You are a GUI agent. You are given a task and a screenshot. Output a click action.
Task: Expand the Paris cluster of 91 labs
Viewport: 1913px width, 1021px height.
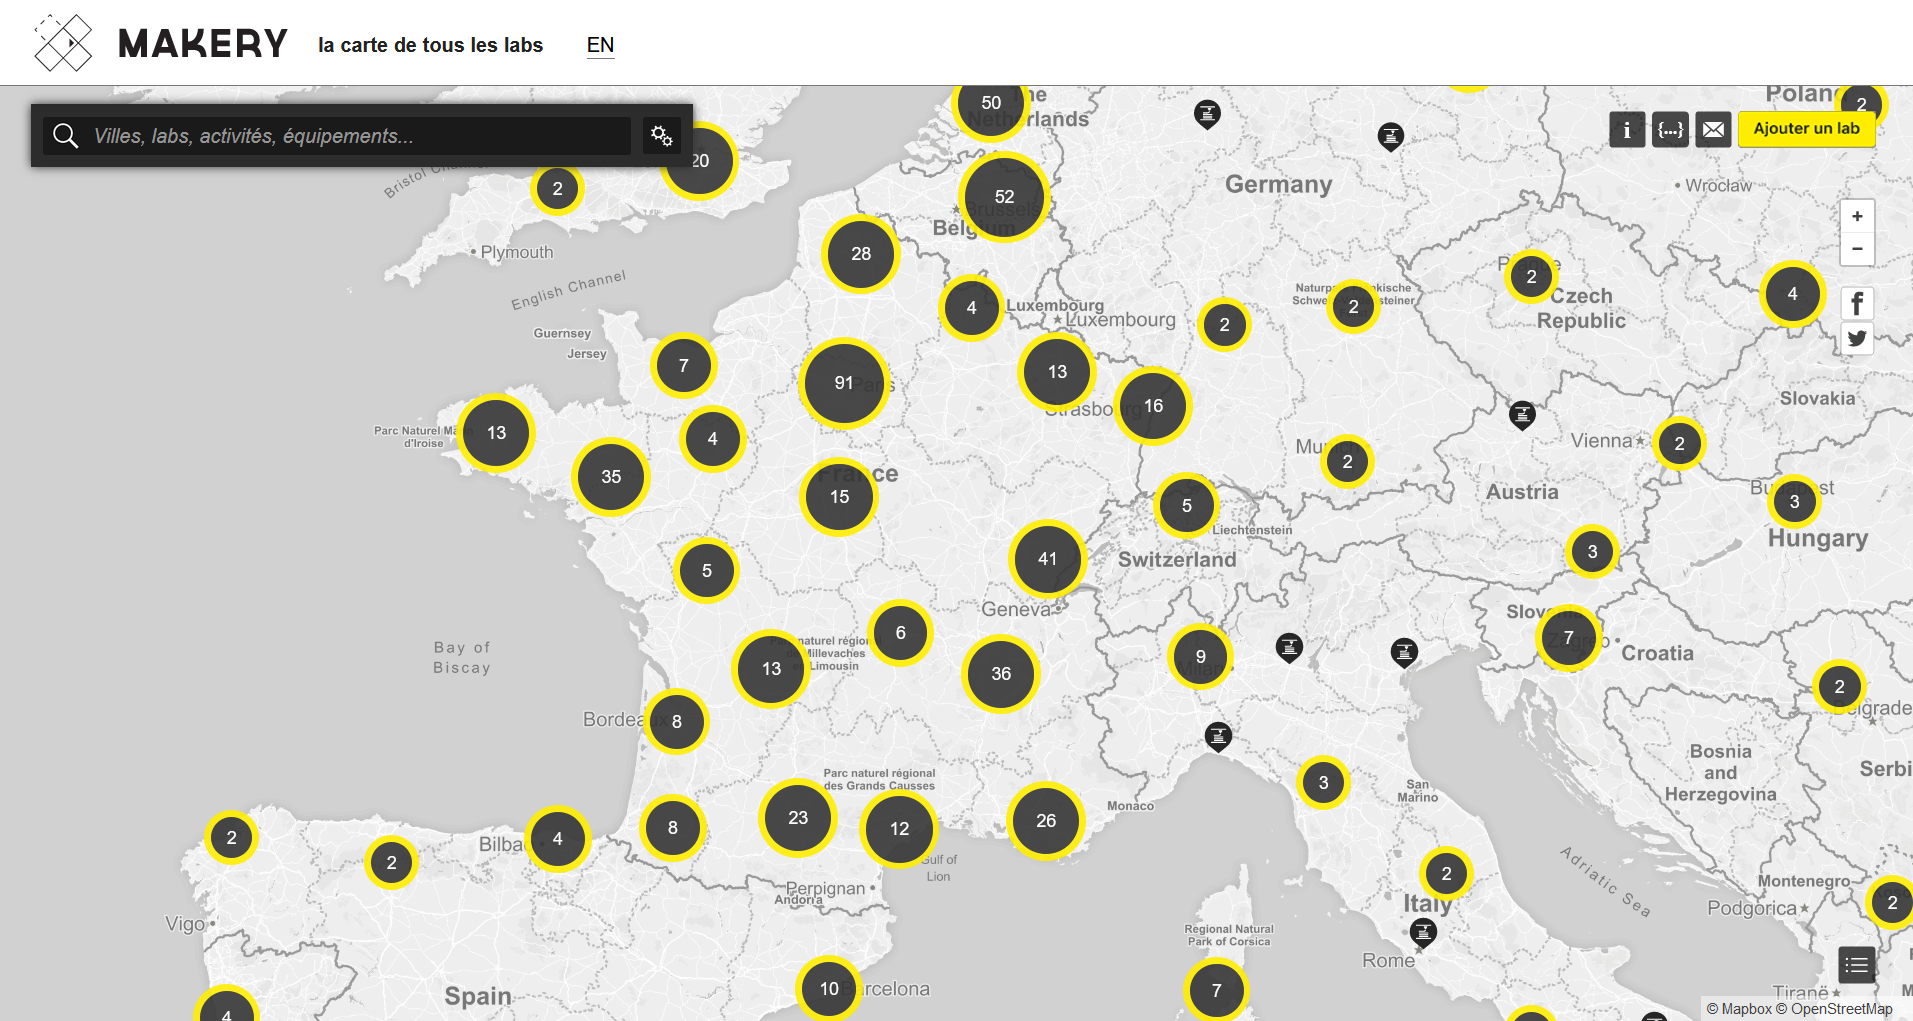[844, 383]
